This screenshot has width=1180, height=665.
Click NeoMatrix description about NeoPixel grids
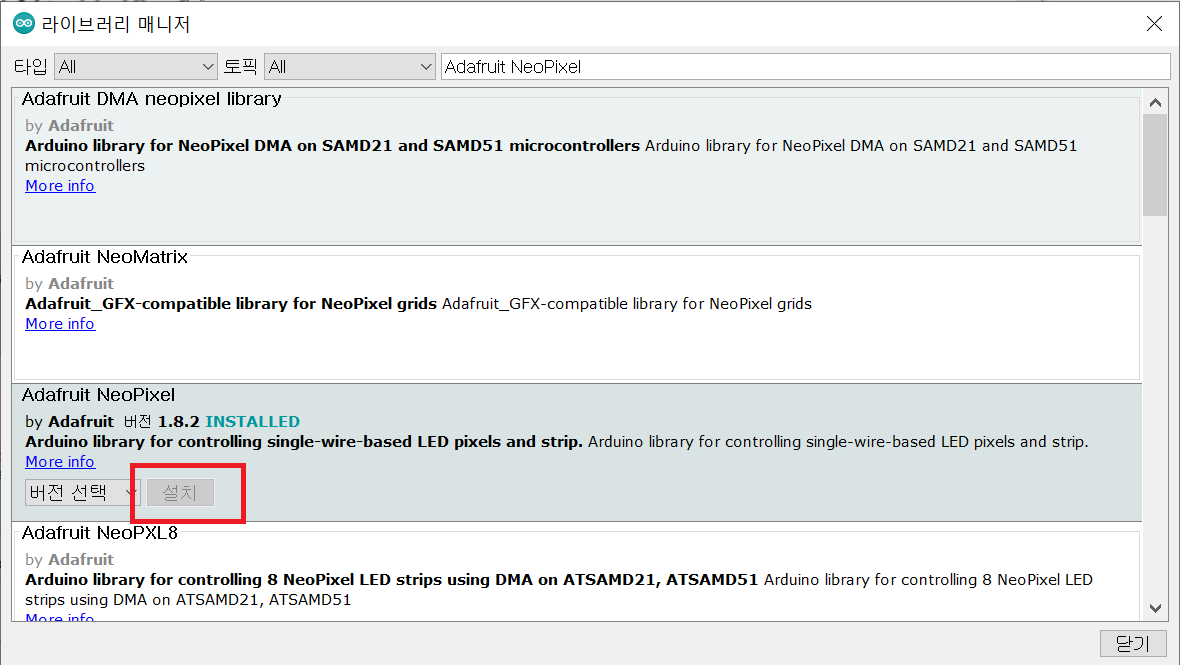coord(418,304)
